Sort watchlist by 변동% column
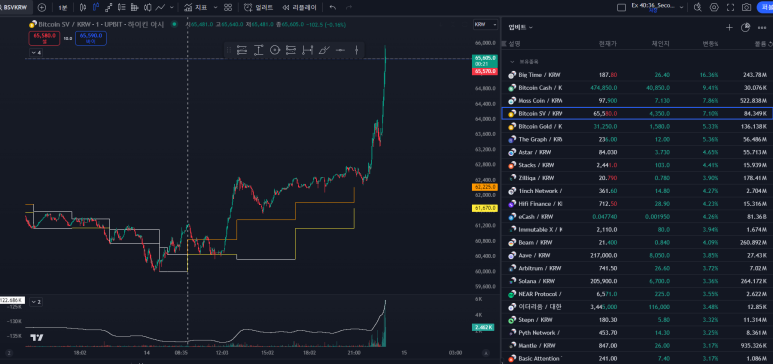This screenshot has width=773, height=364. point(710,44)
